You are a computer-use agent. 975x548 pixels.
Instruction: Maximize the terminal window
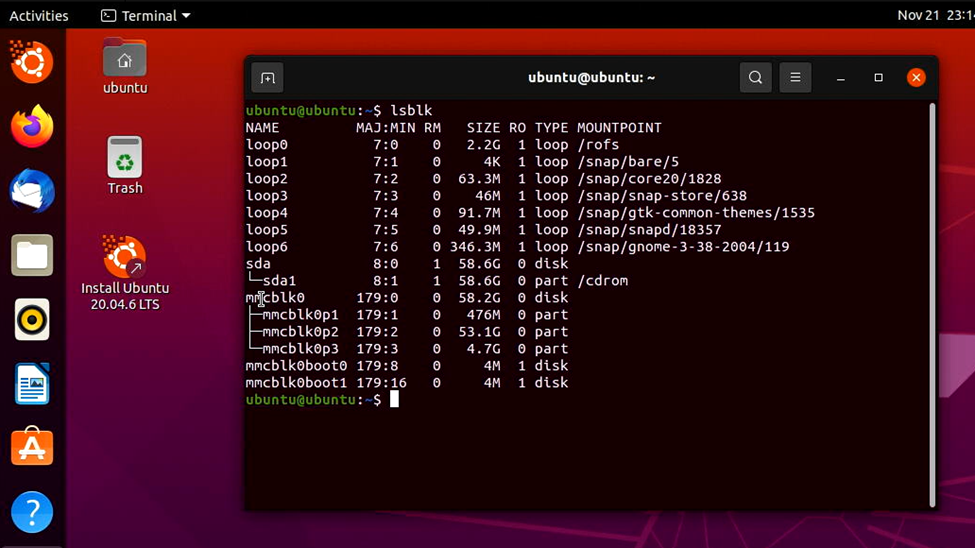coord(878,78)
